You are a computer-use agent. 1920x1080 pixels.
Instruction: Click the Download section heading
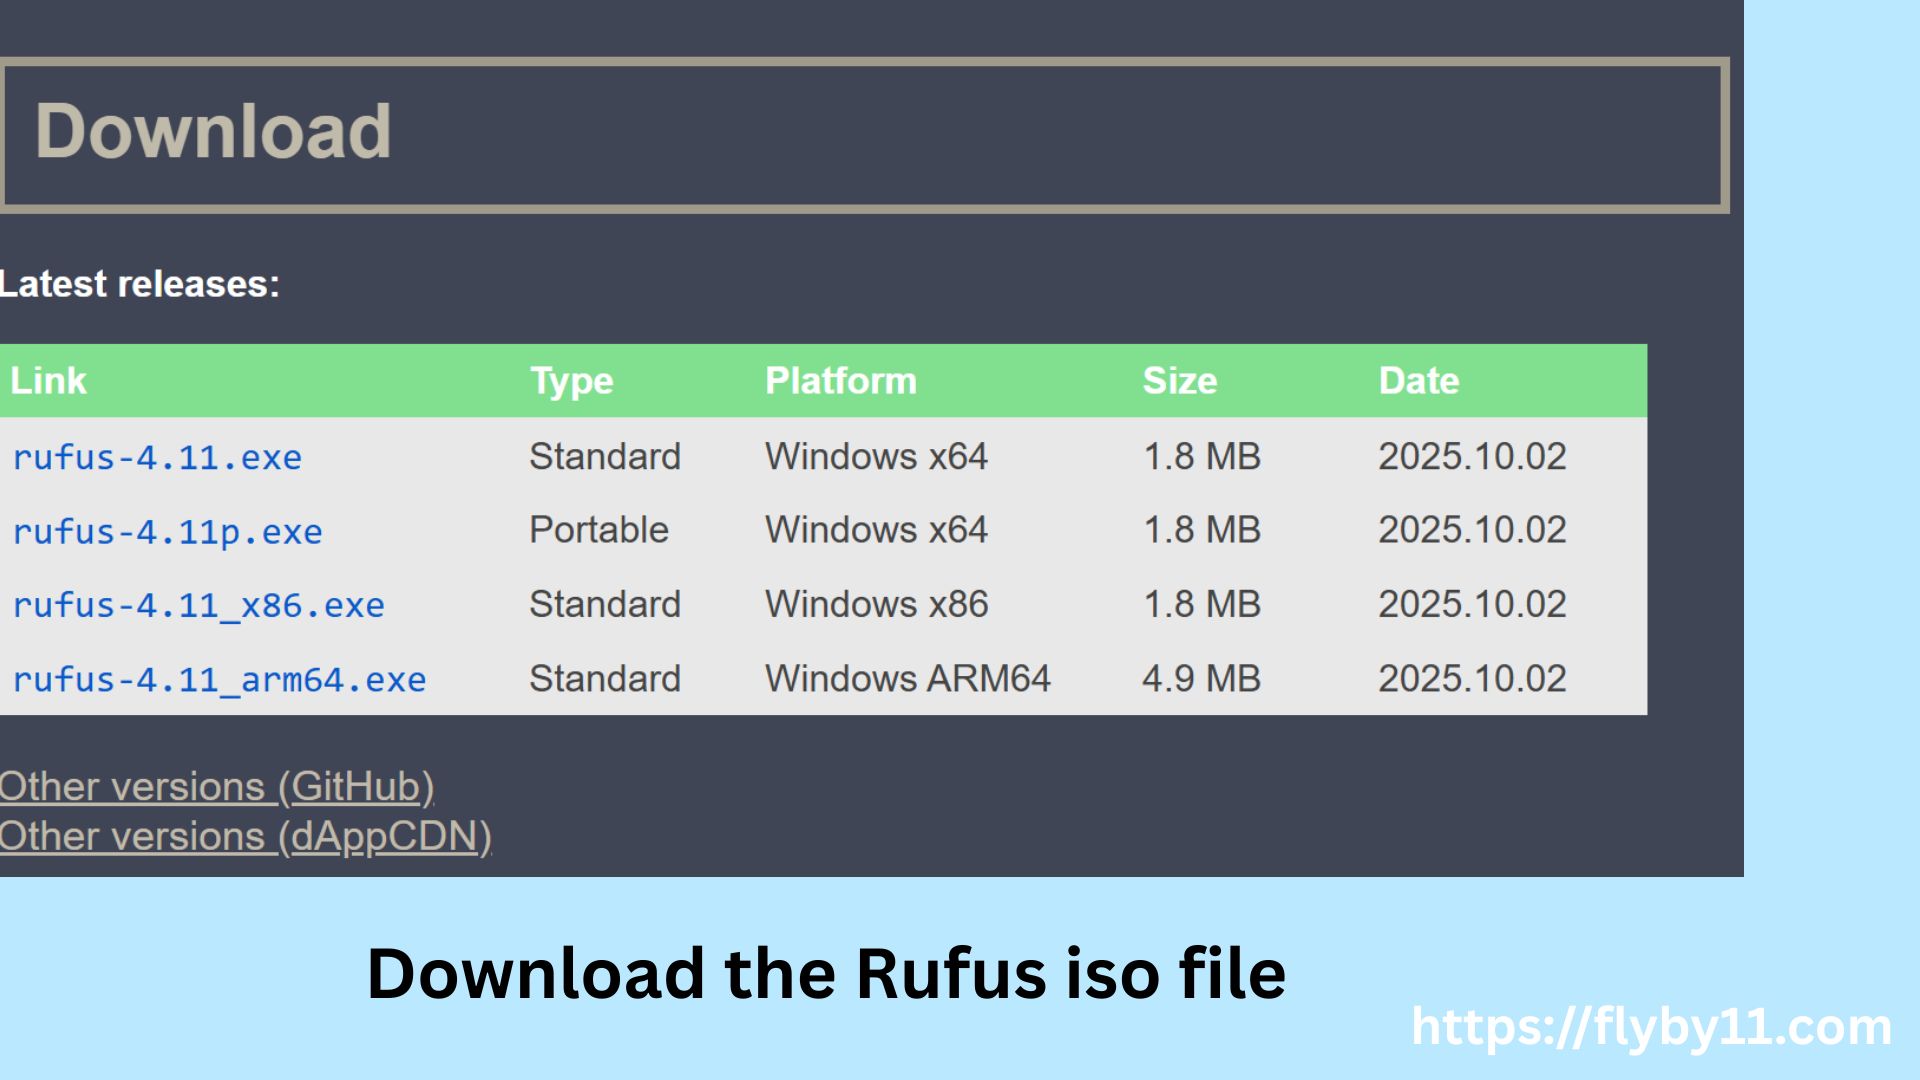pos(214,128)
